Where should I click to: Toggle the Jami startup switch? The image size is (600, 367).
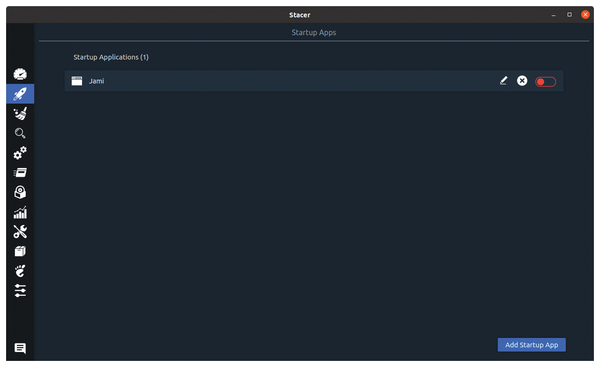pyautogui.click(x=545, y=82)
